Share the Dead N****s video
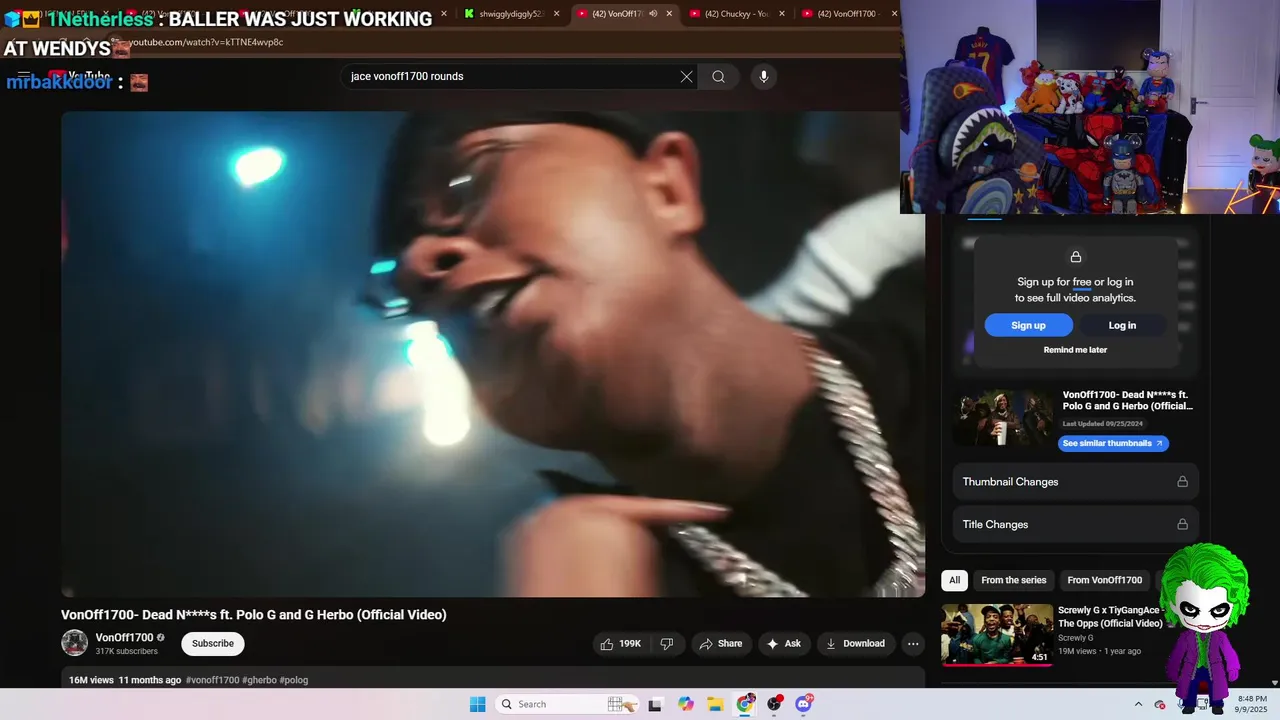Viewport: 1280px width, 720px height. click(x=721, y=644)
